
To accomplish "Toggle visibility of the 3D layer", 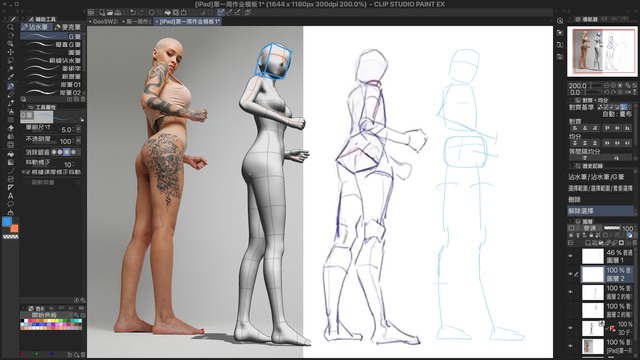I will 571,328.
